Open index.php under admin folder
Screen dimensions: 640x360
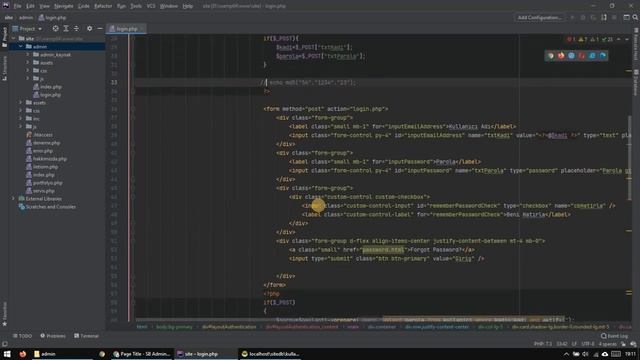(x=47, y=87)
